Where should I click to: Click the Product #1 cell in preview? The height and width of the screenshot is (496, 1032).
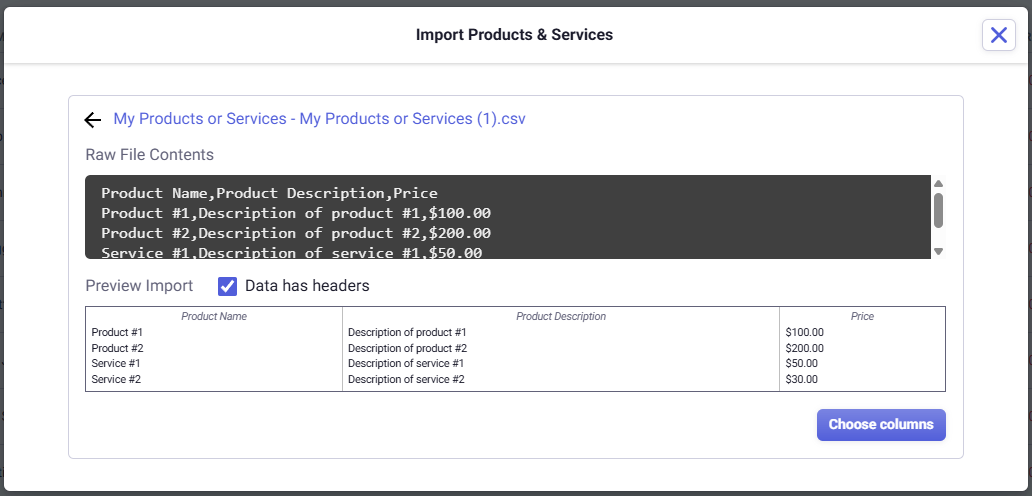(x=117, y=332)
